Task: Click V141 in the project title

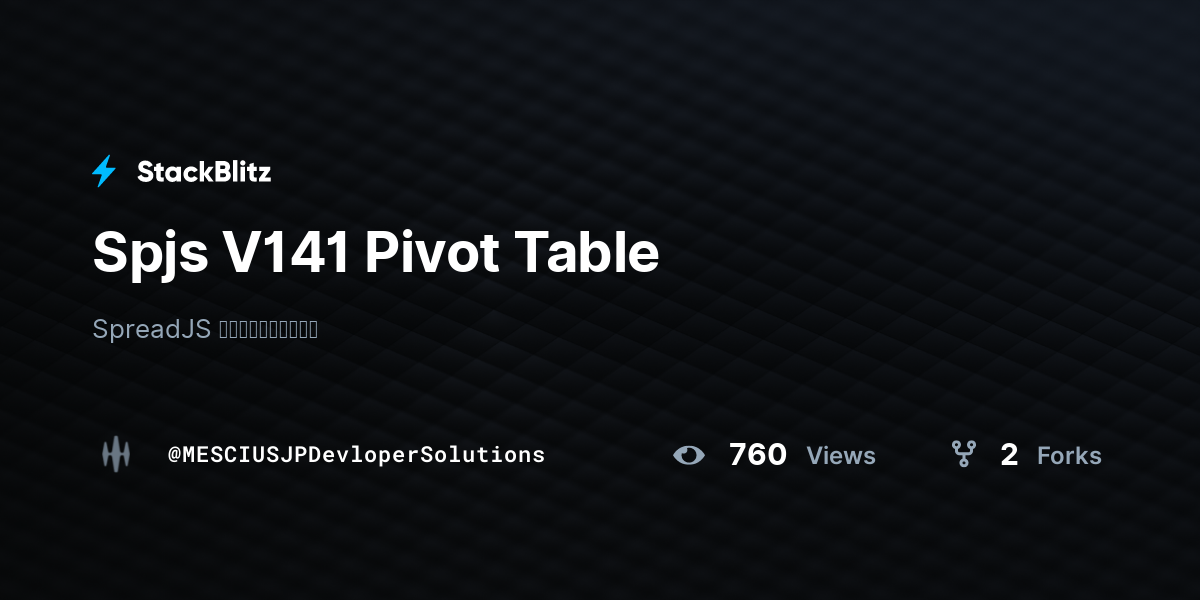Action: (x=286, y=253)
